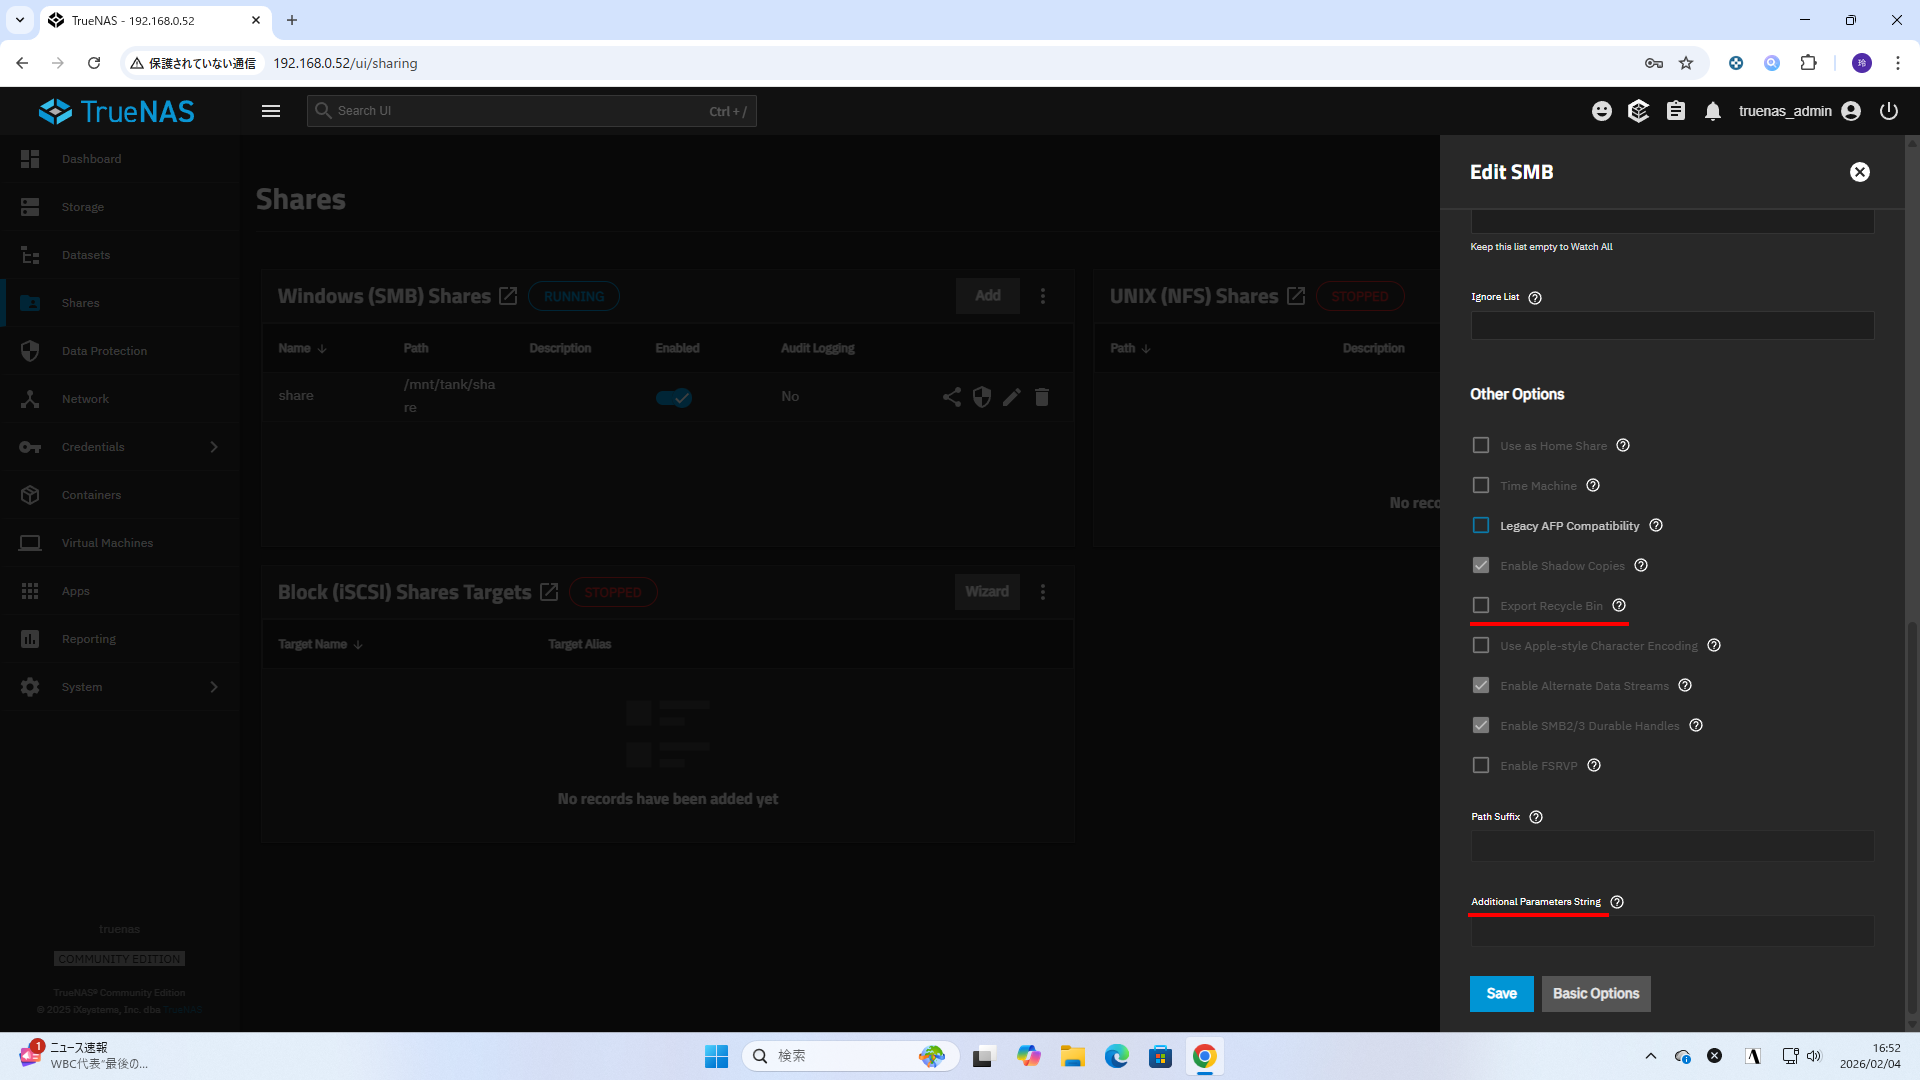Open the Jobs clipboard icon in header
The image size is (1920, 1080).
[1676, 111]
